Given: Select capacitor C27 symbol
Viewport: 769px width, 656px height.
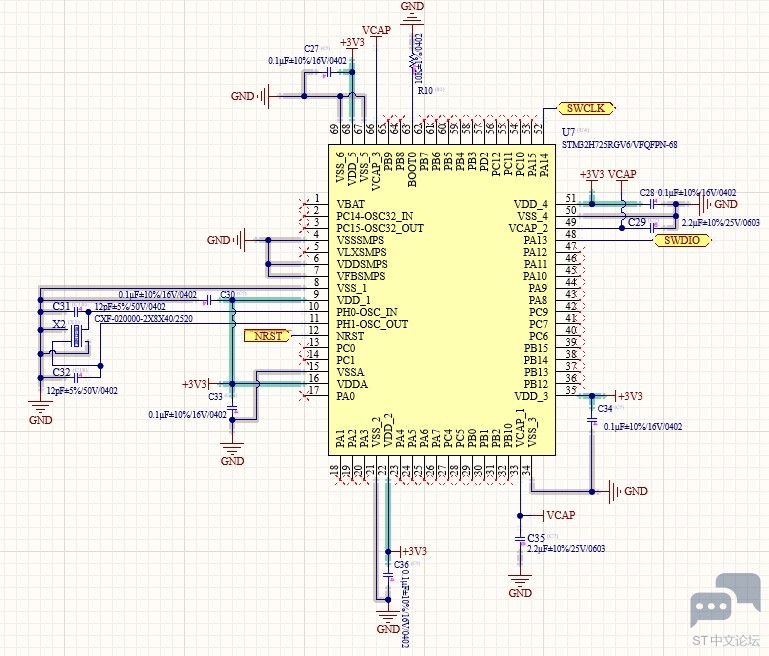Looking at the screenshot, I should (x=329, y=72).
